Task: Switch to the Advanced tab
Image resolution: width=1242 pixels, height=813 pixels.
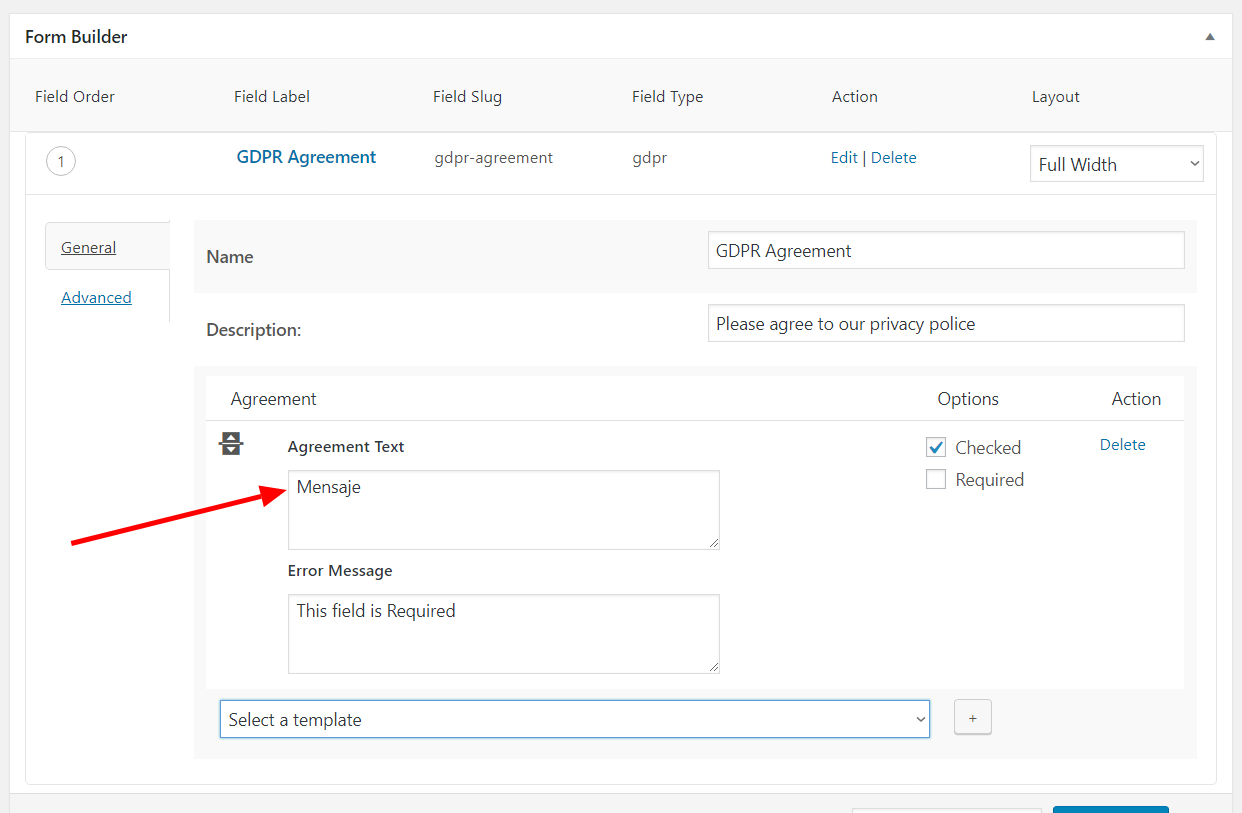Action: point(96,297)
